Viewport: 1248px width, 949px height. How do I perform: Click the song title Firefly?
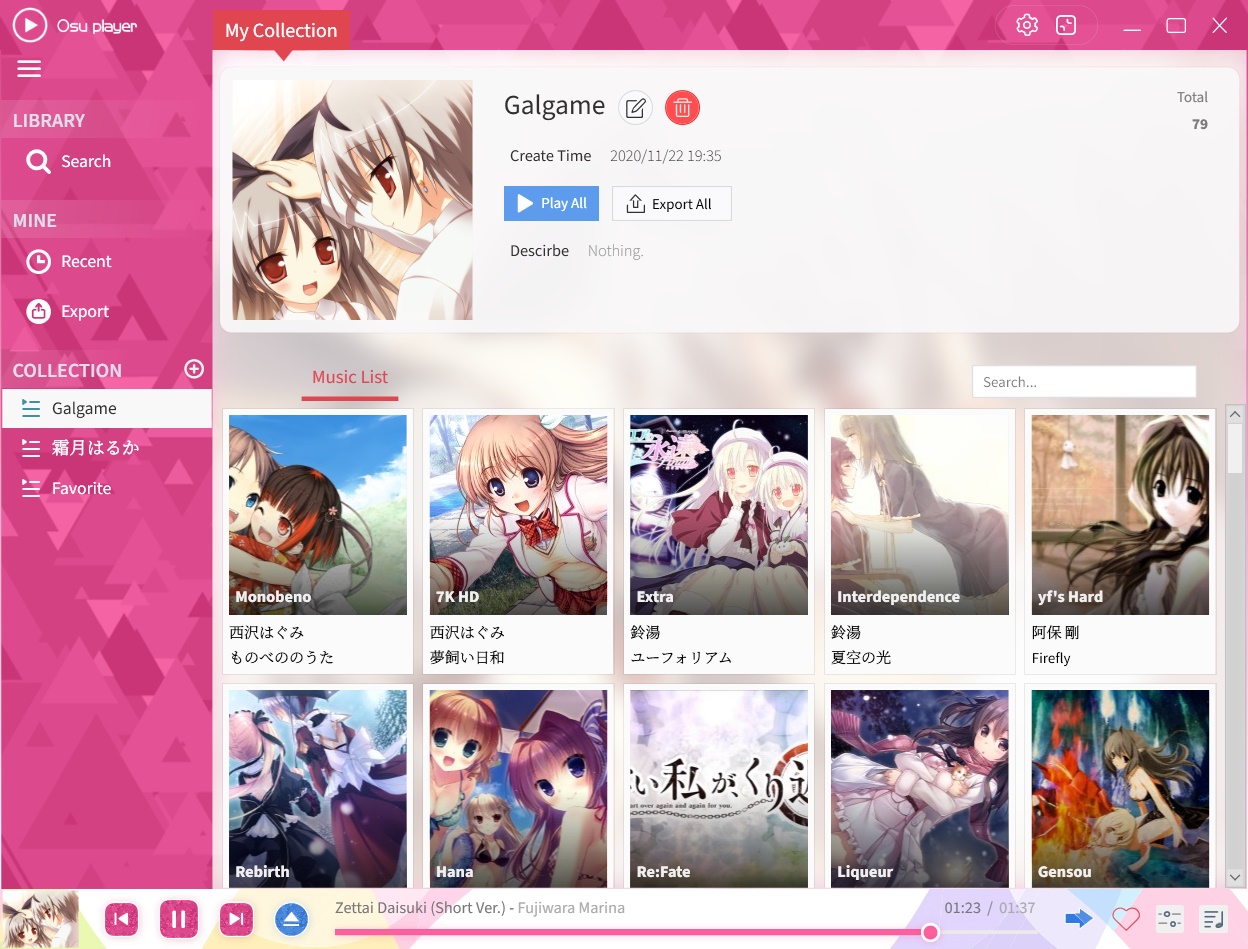click(1051, 658)
